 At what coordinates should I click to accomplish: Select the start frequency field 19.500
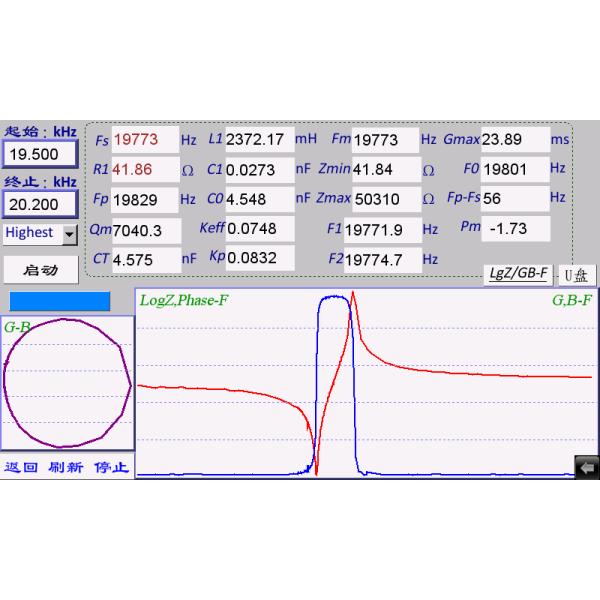pyautogui.click(x=39, y=154)
